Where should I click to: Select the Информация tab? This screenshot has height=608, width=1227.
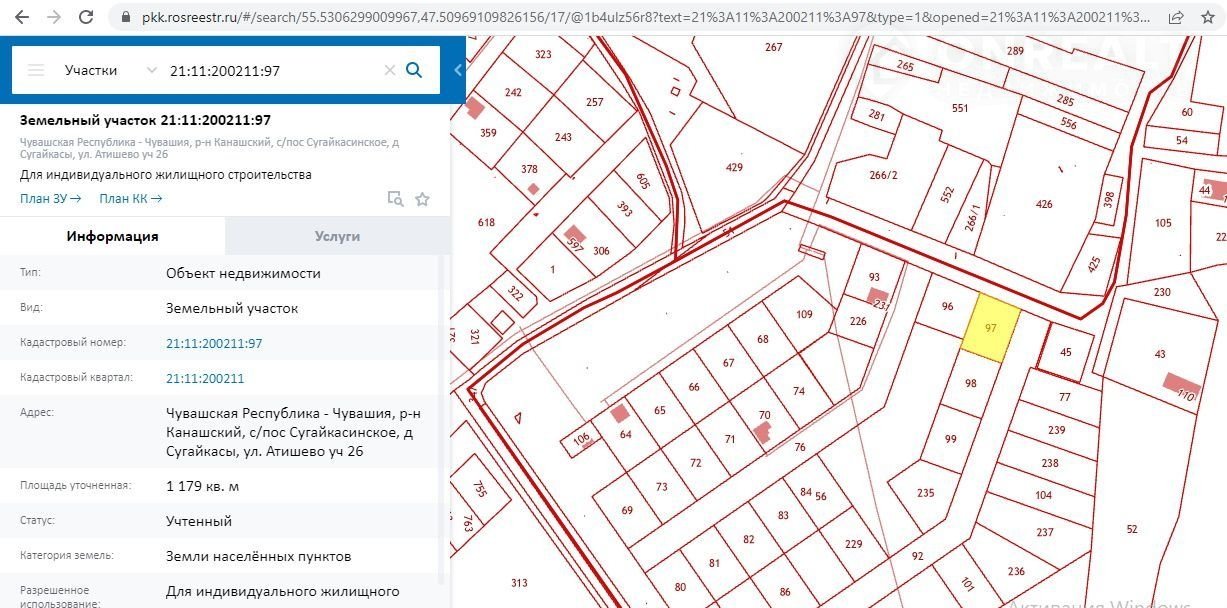pos(112,236)
